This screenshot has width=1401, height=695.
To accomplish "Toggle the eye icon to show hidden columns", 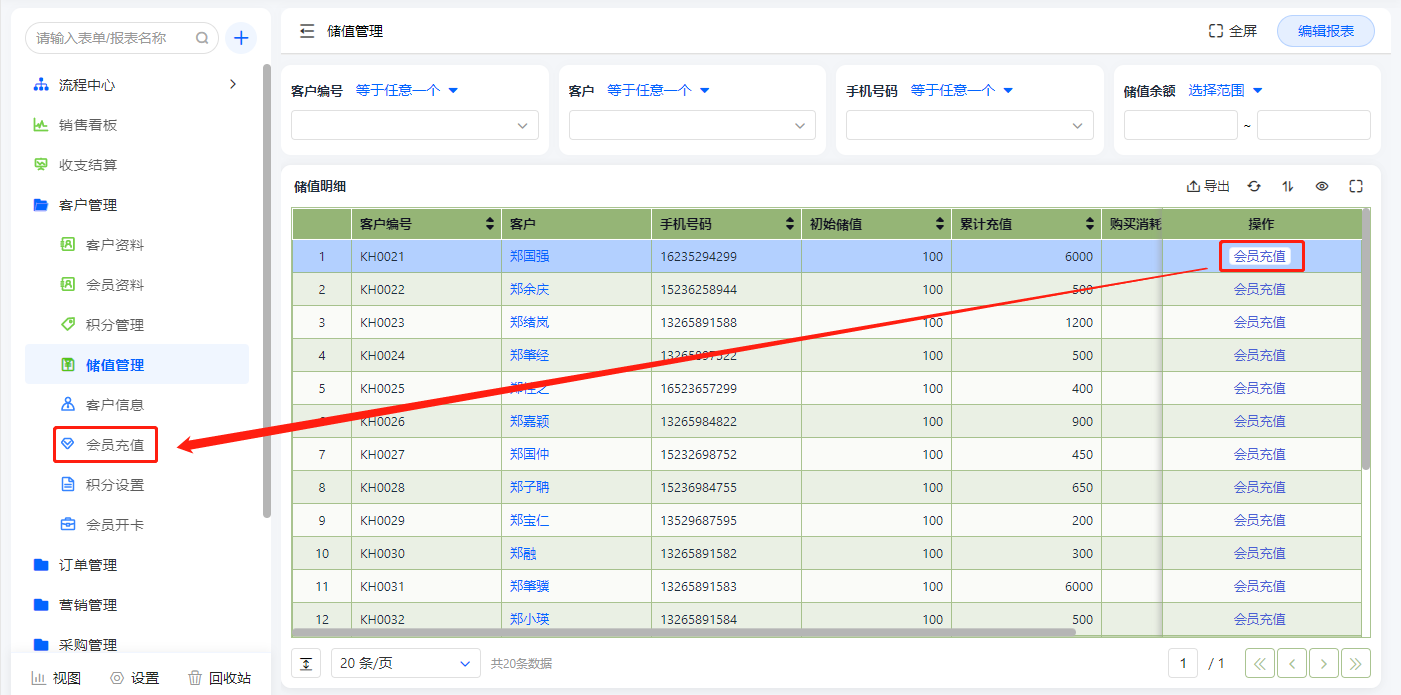I will pos(1322,186).
